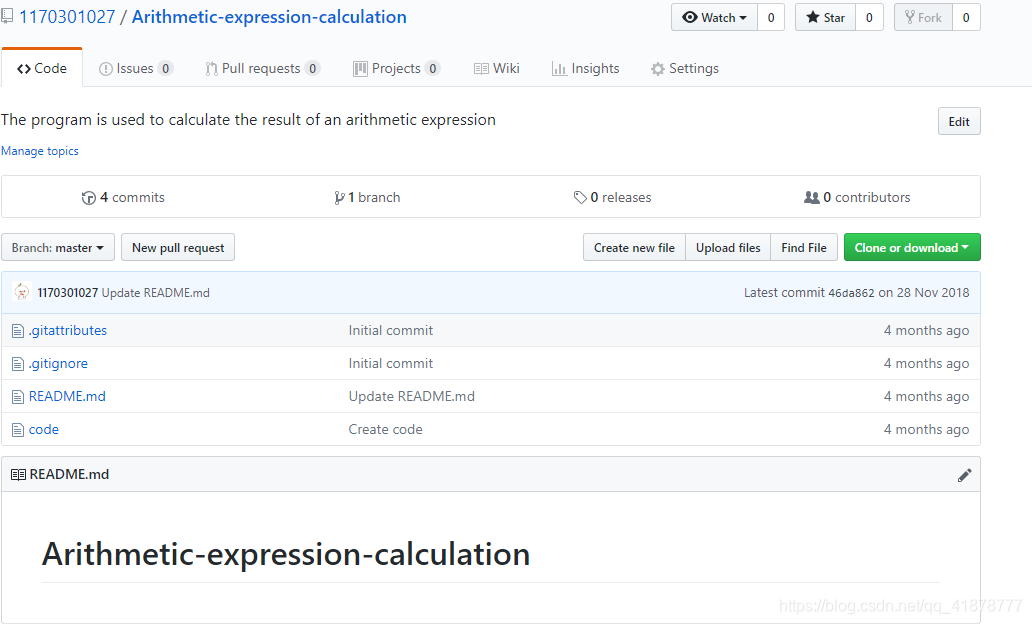This screenshot has width=1032, height=624.
Task: Open the Insights tab
Action: [x=586, y=68]
